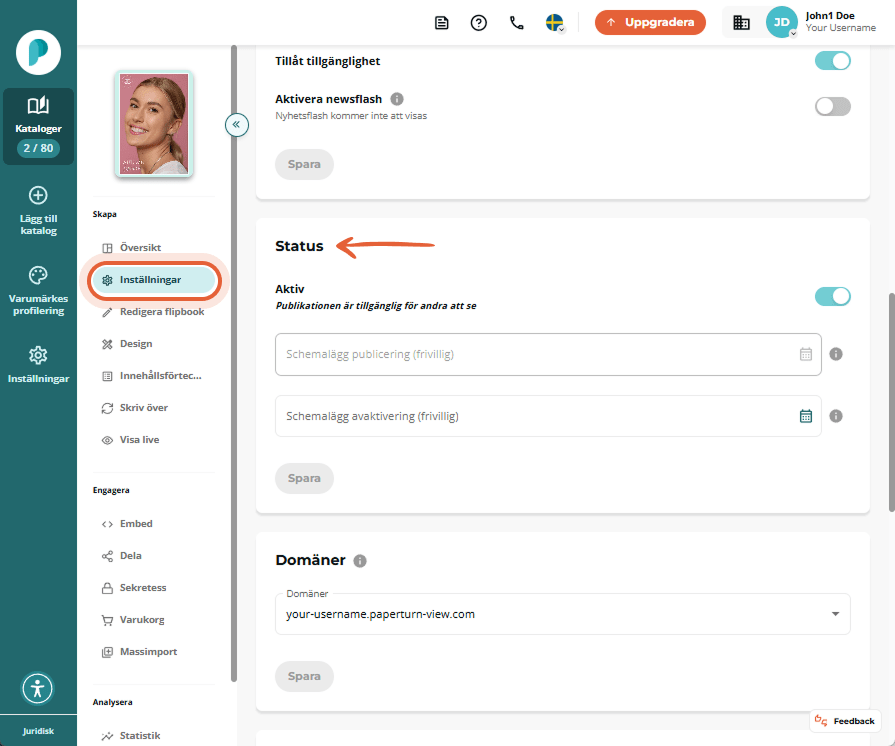The height and width of the screenshot is (746, 895).
Task: Open Redigera flipbook
Action: [x=153, y=312]
